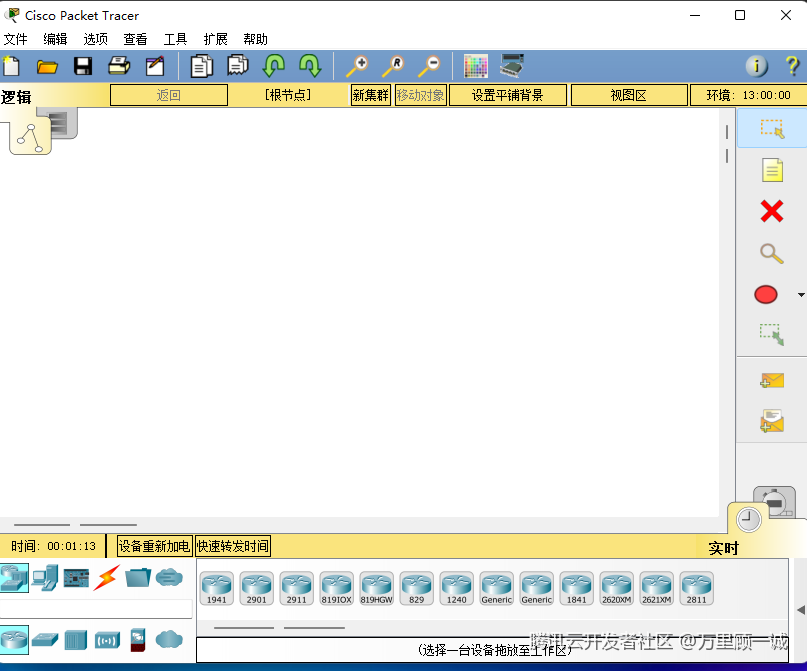The height and width of the screenshot is (671, 807).
Task: Open the 扩展 menu
Action: click(x=216, y=39)
